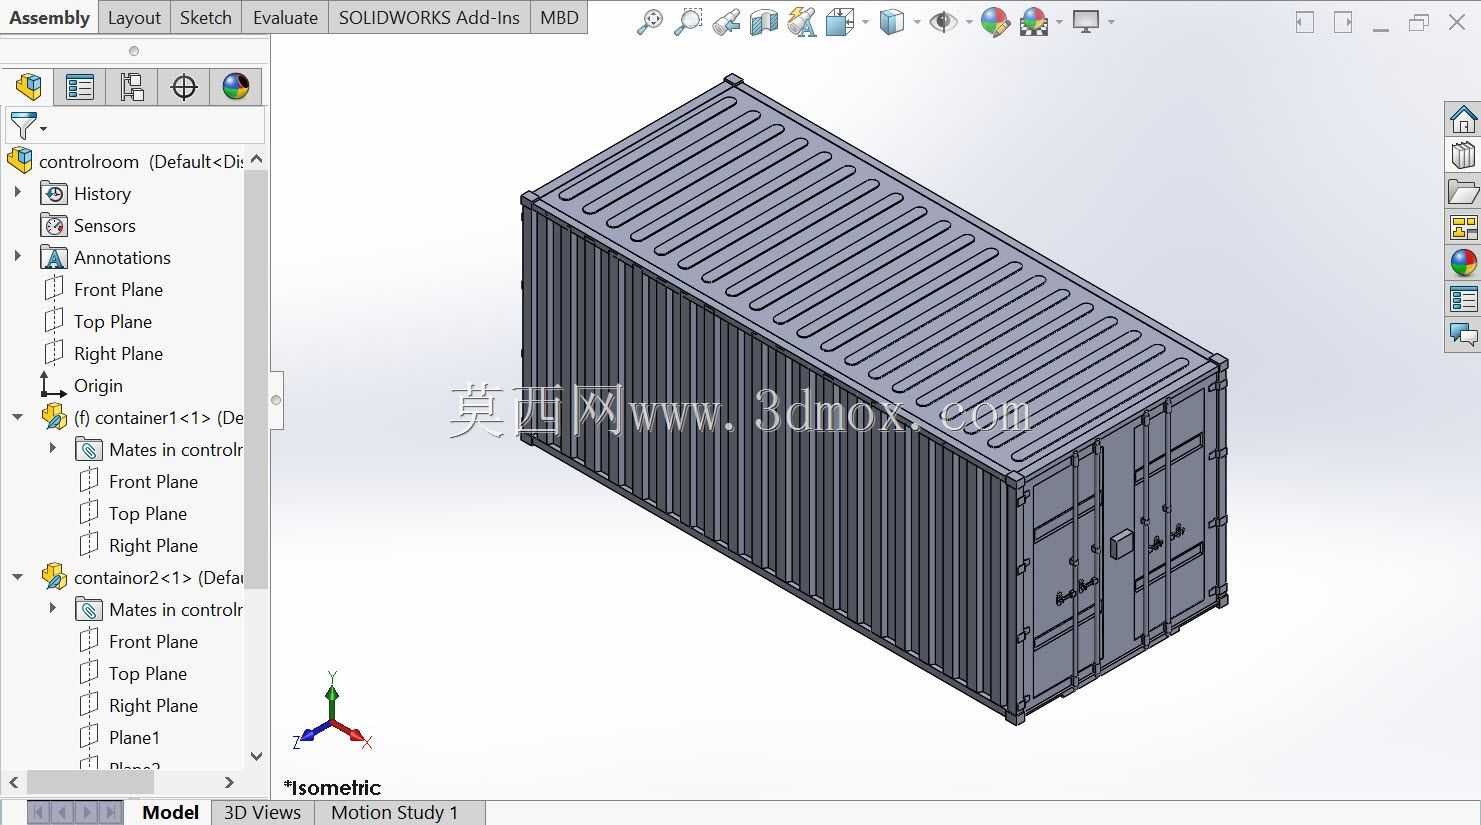The image size is (1481, 825).
Task: Expand Mates under container1<1>
Action: click(x=52, y=449)
